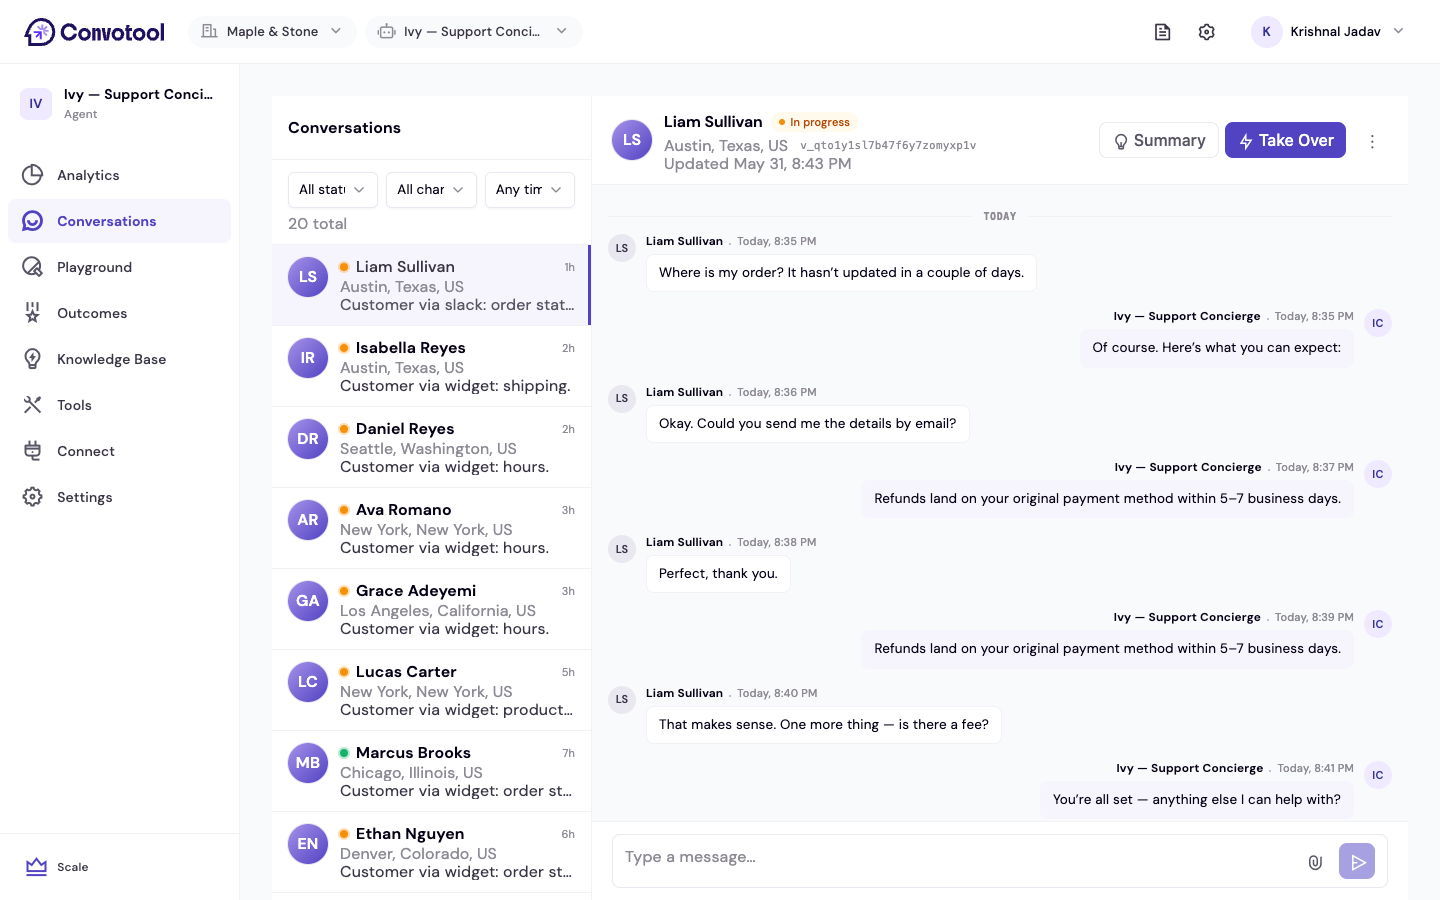The width and height of the screenshot is (1440, 900).
Task: Click the IV agent avatar in sidebar
Action: pyautogui.click(x=36, y=104)
